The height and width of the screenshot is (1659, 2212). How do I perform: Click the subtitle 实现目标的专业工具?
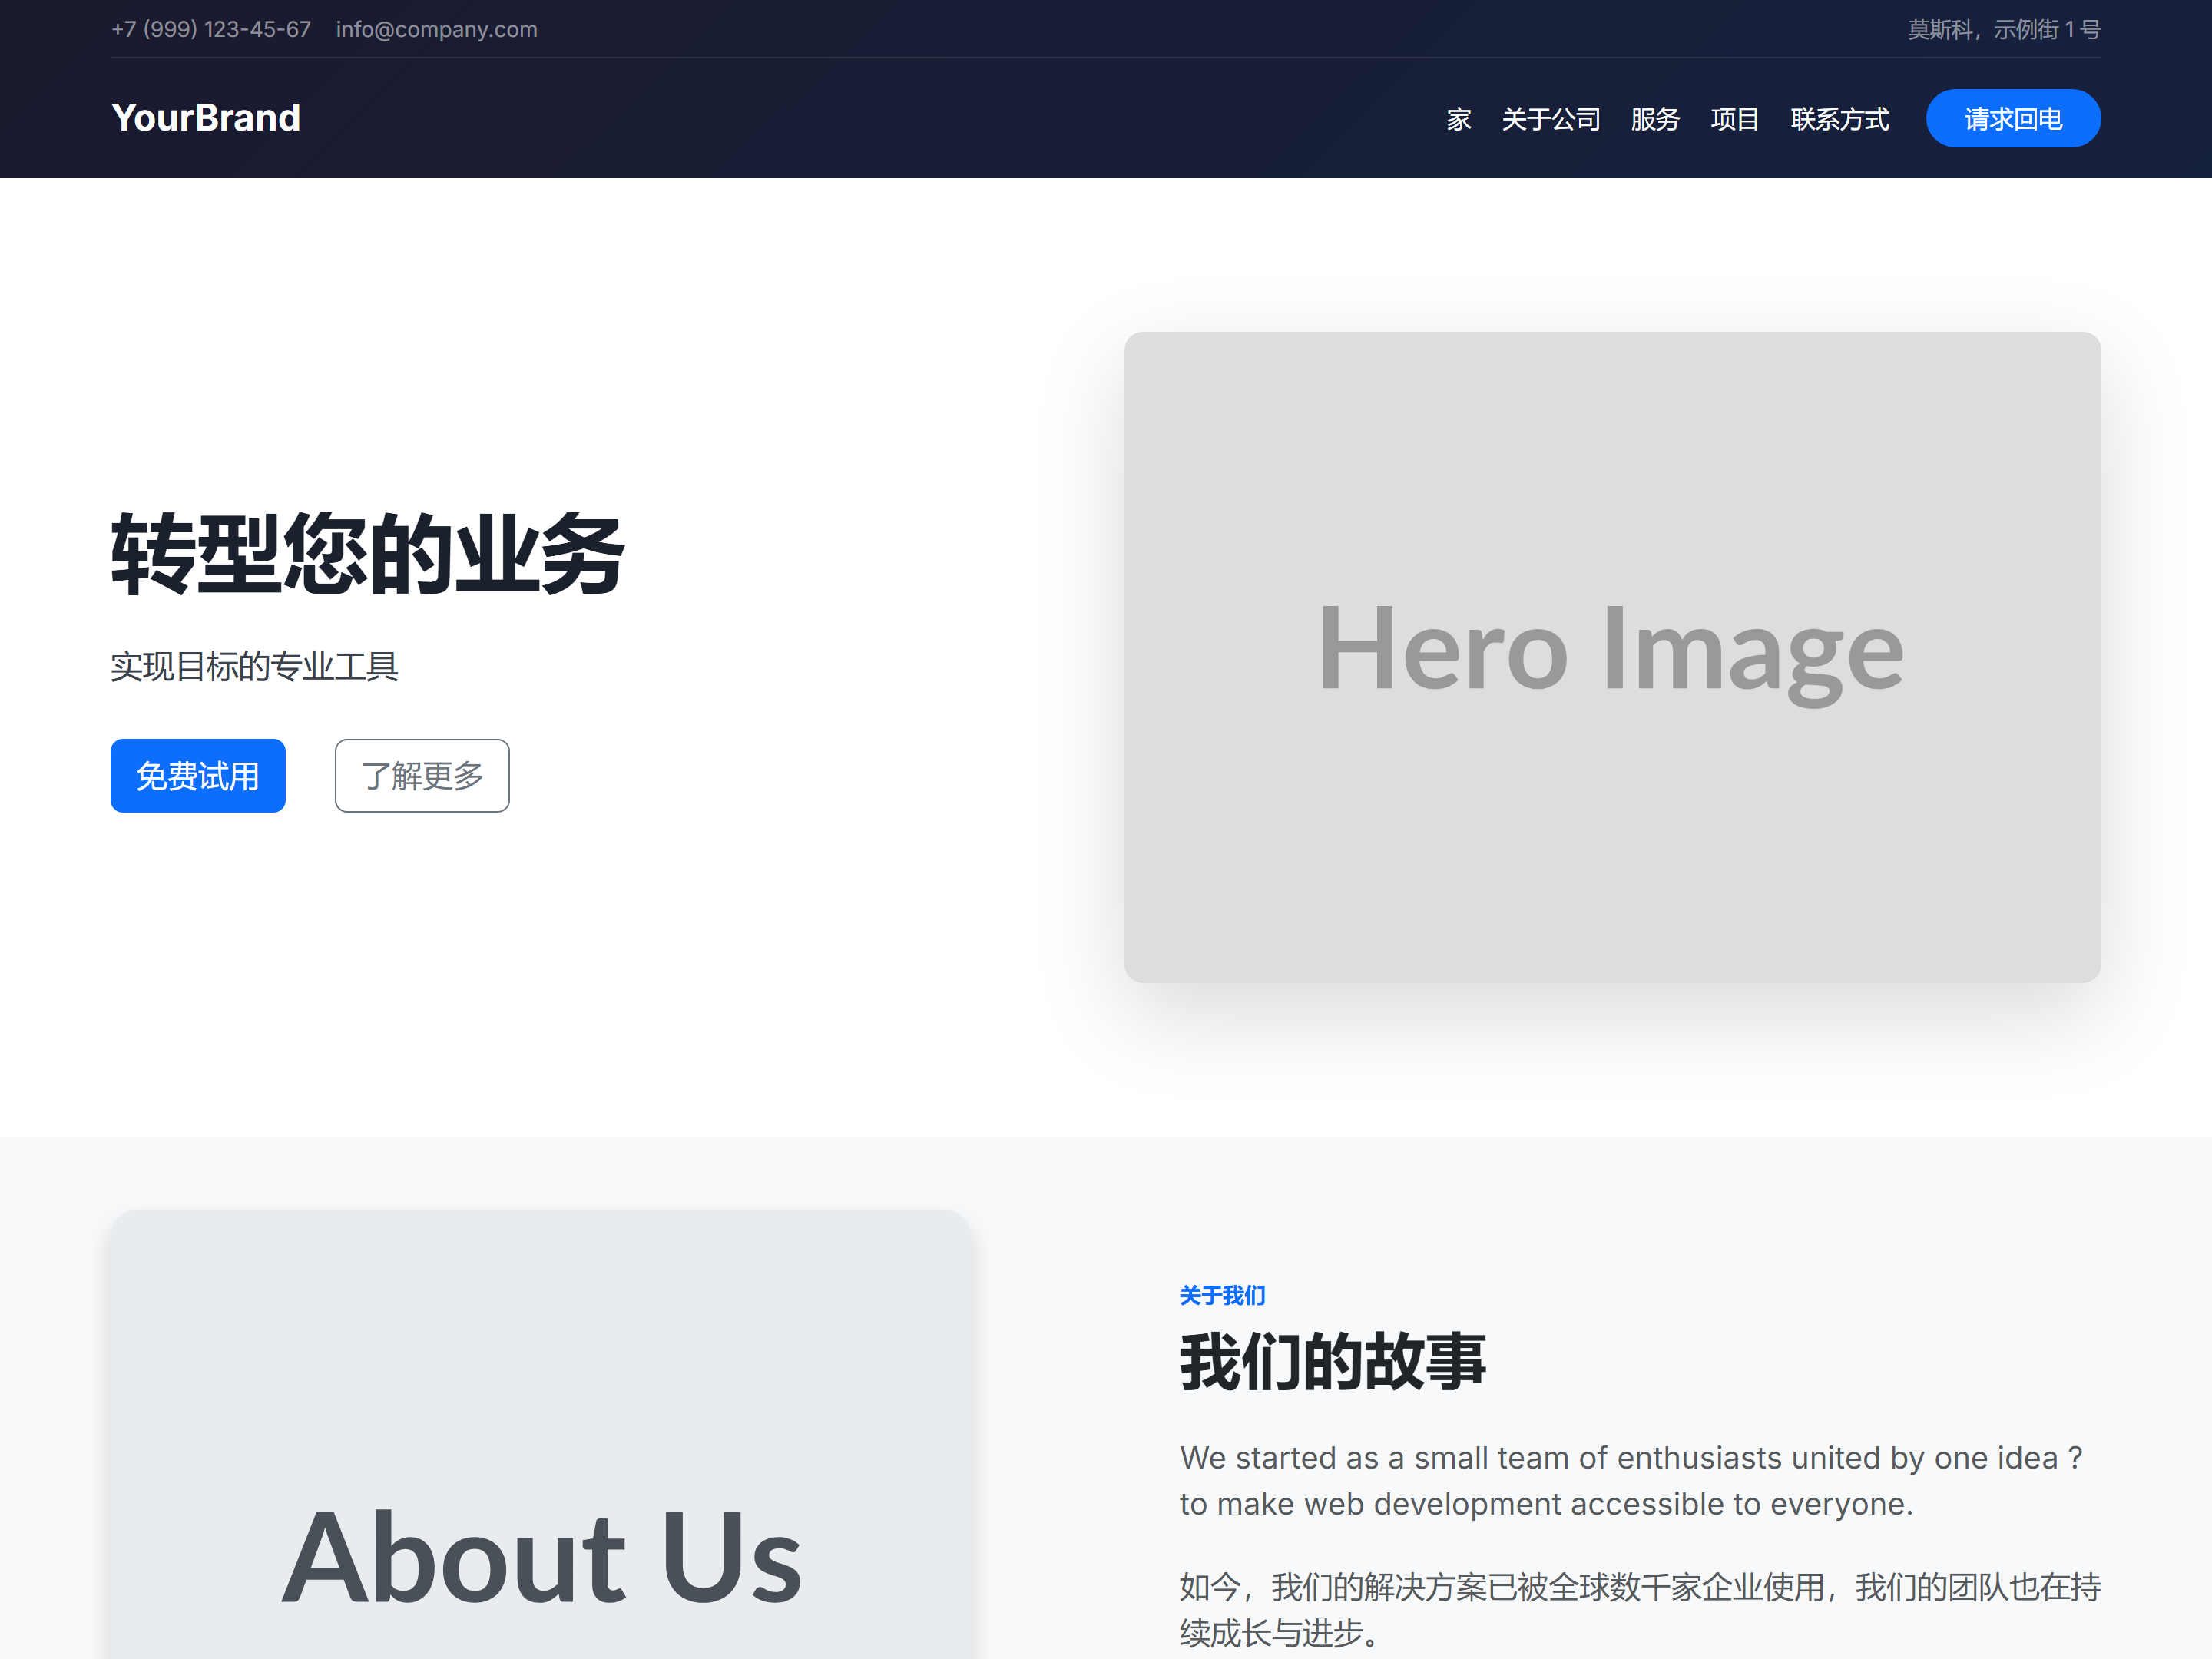coord(255,666)
